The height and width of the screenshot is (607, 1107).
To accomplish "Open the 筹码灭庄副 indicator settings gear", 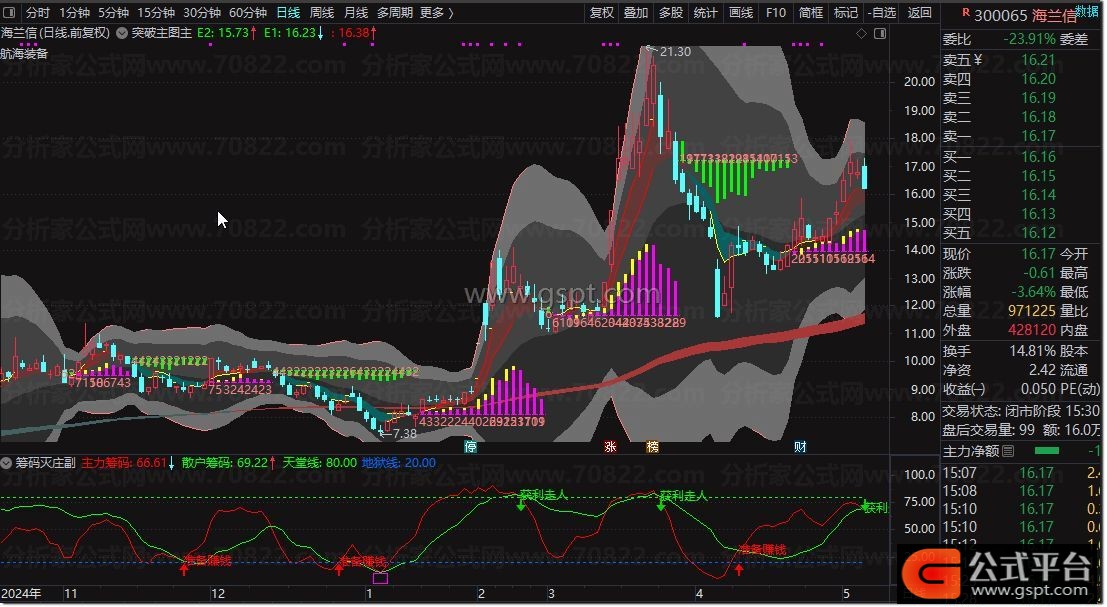I will 8,463.
